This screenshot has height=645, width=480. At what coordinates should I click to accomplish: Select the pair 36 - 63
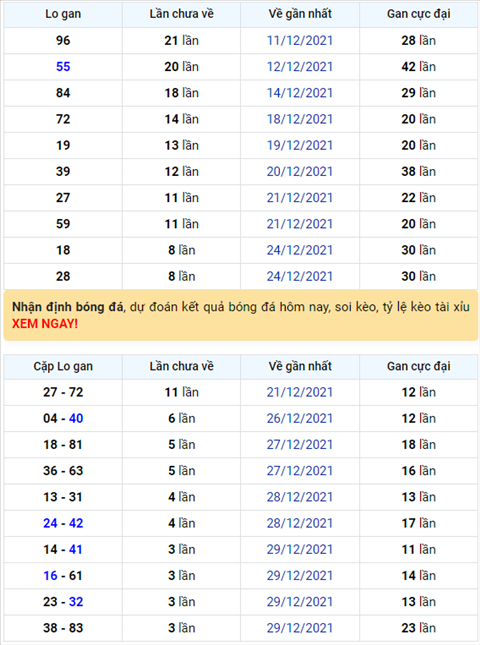(x=63, y=471)
